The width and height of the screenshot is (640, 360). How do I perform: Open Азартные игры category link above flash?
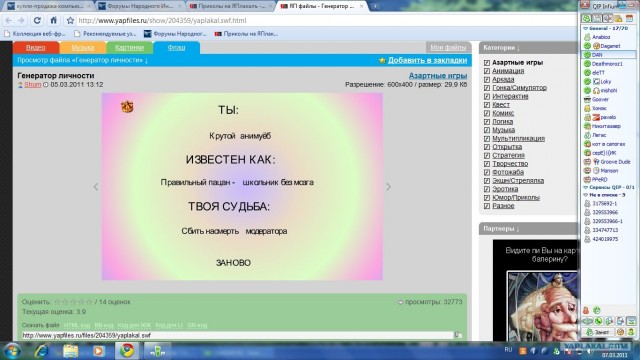[x=438, y=76]
